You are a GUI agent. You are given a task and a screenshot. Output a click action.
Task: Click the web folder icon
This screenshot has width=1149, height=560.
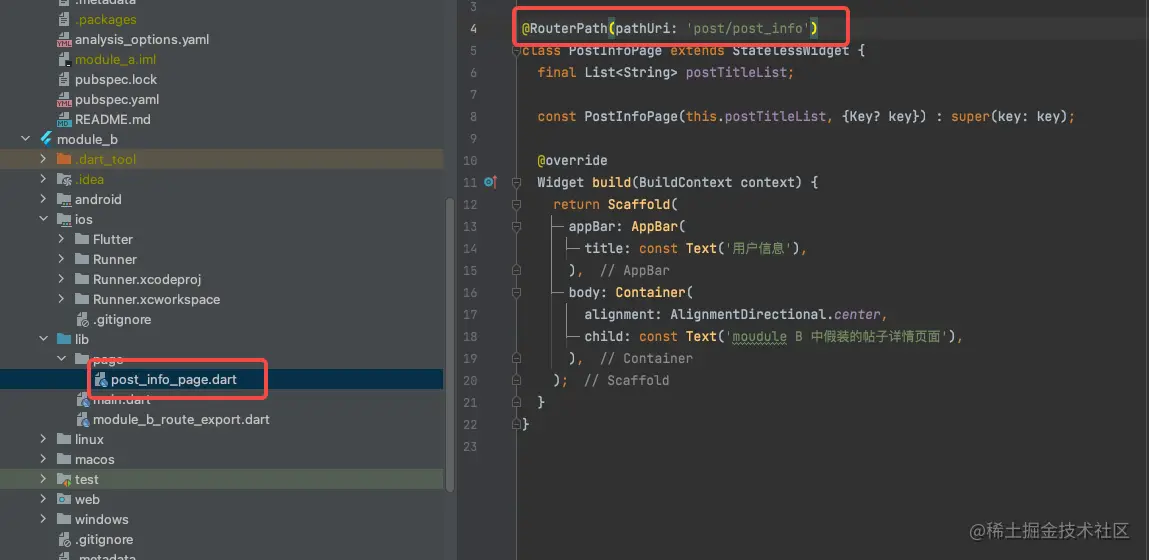[64, 499]
